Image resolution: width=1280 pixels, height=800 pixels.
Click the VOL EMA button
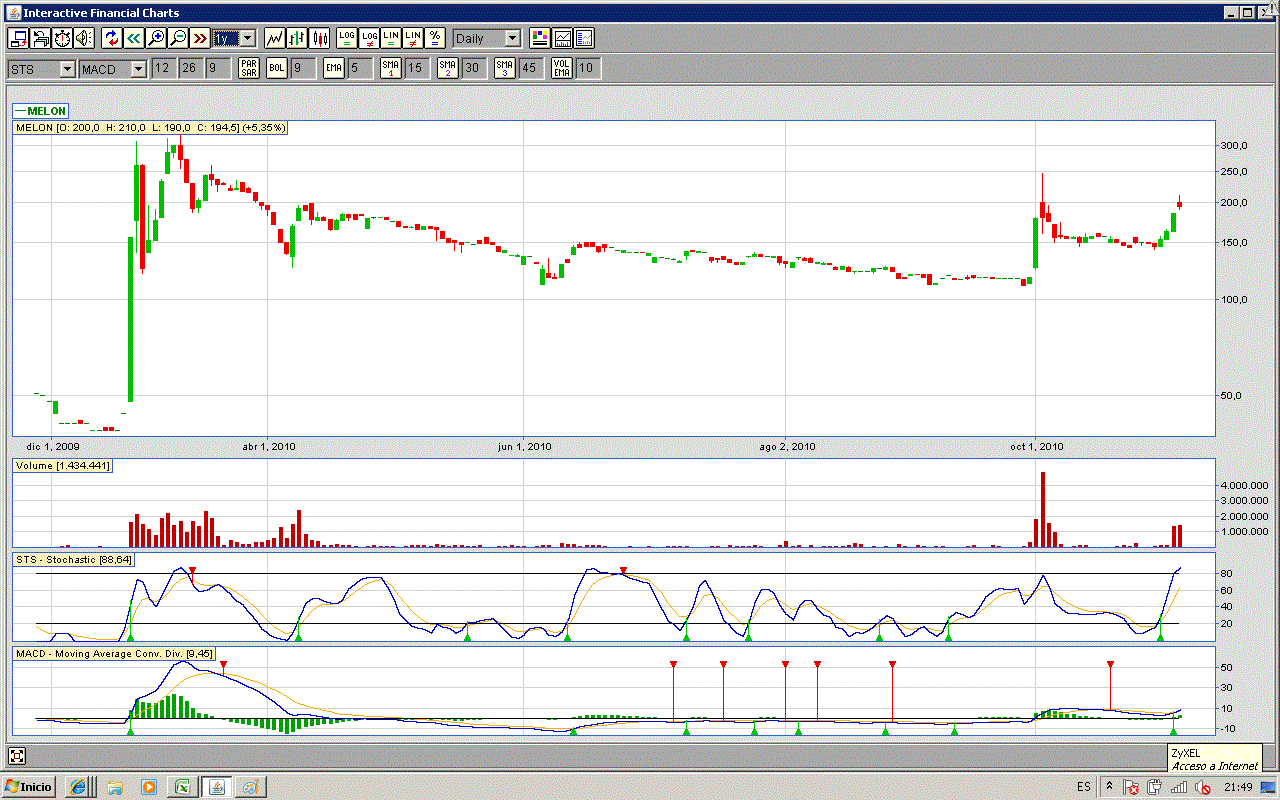[562, 68]
